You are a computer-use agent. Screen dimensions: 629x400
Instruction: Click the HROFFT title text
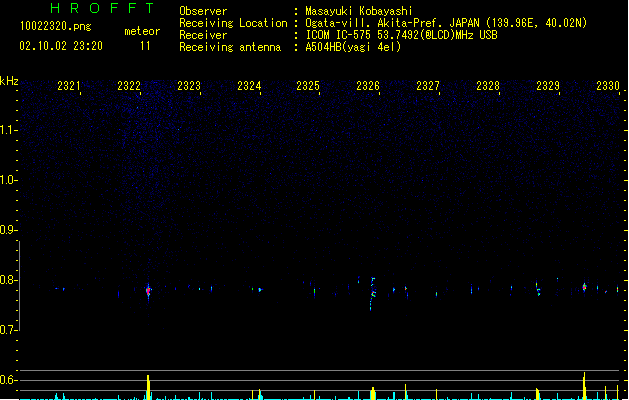click(102, 8)
